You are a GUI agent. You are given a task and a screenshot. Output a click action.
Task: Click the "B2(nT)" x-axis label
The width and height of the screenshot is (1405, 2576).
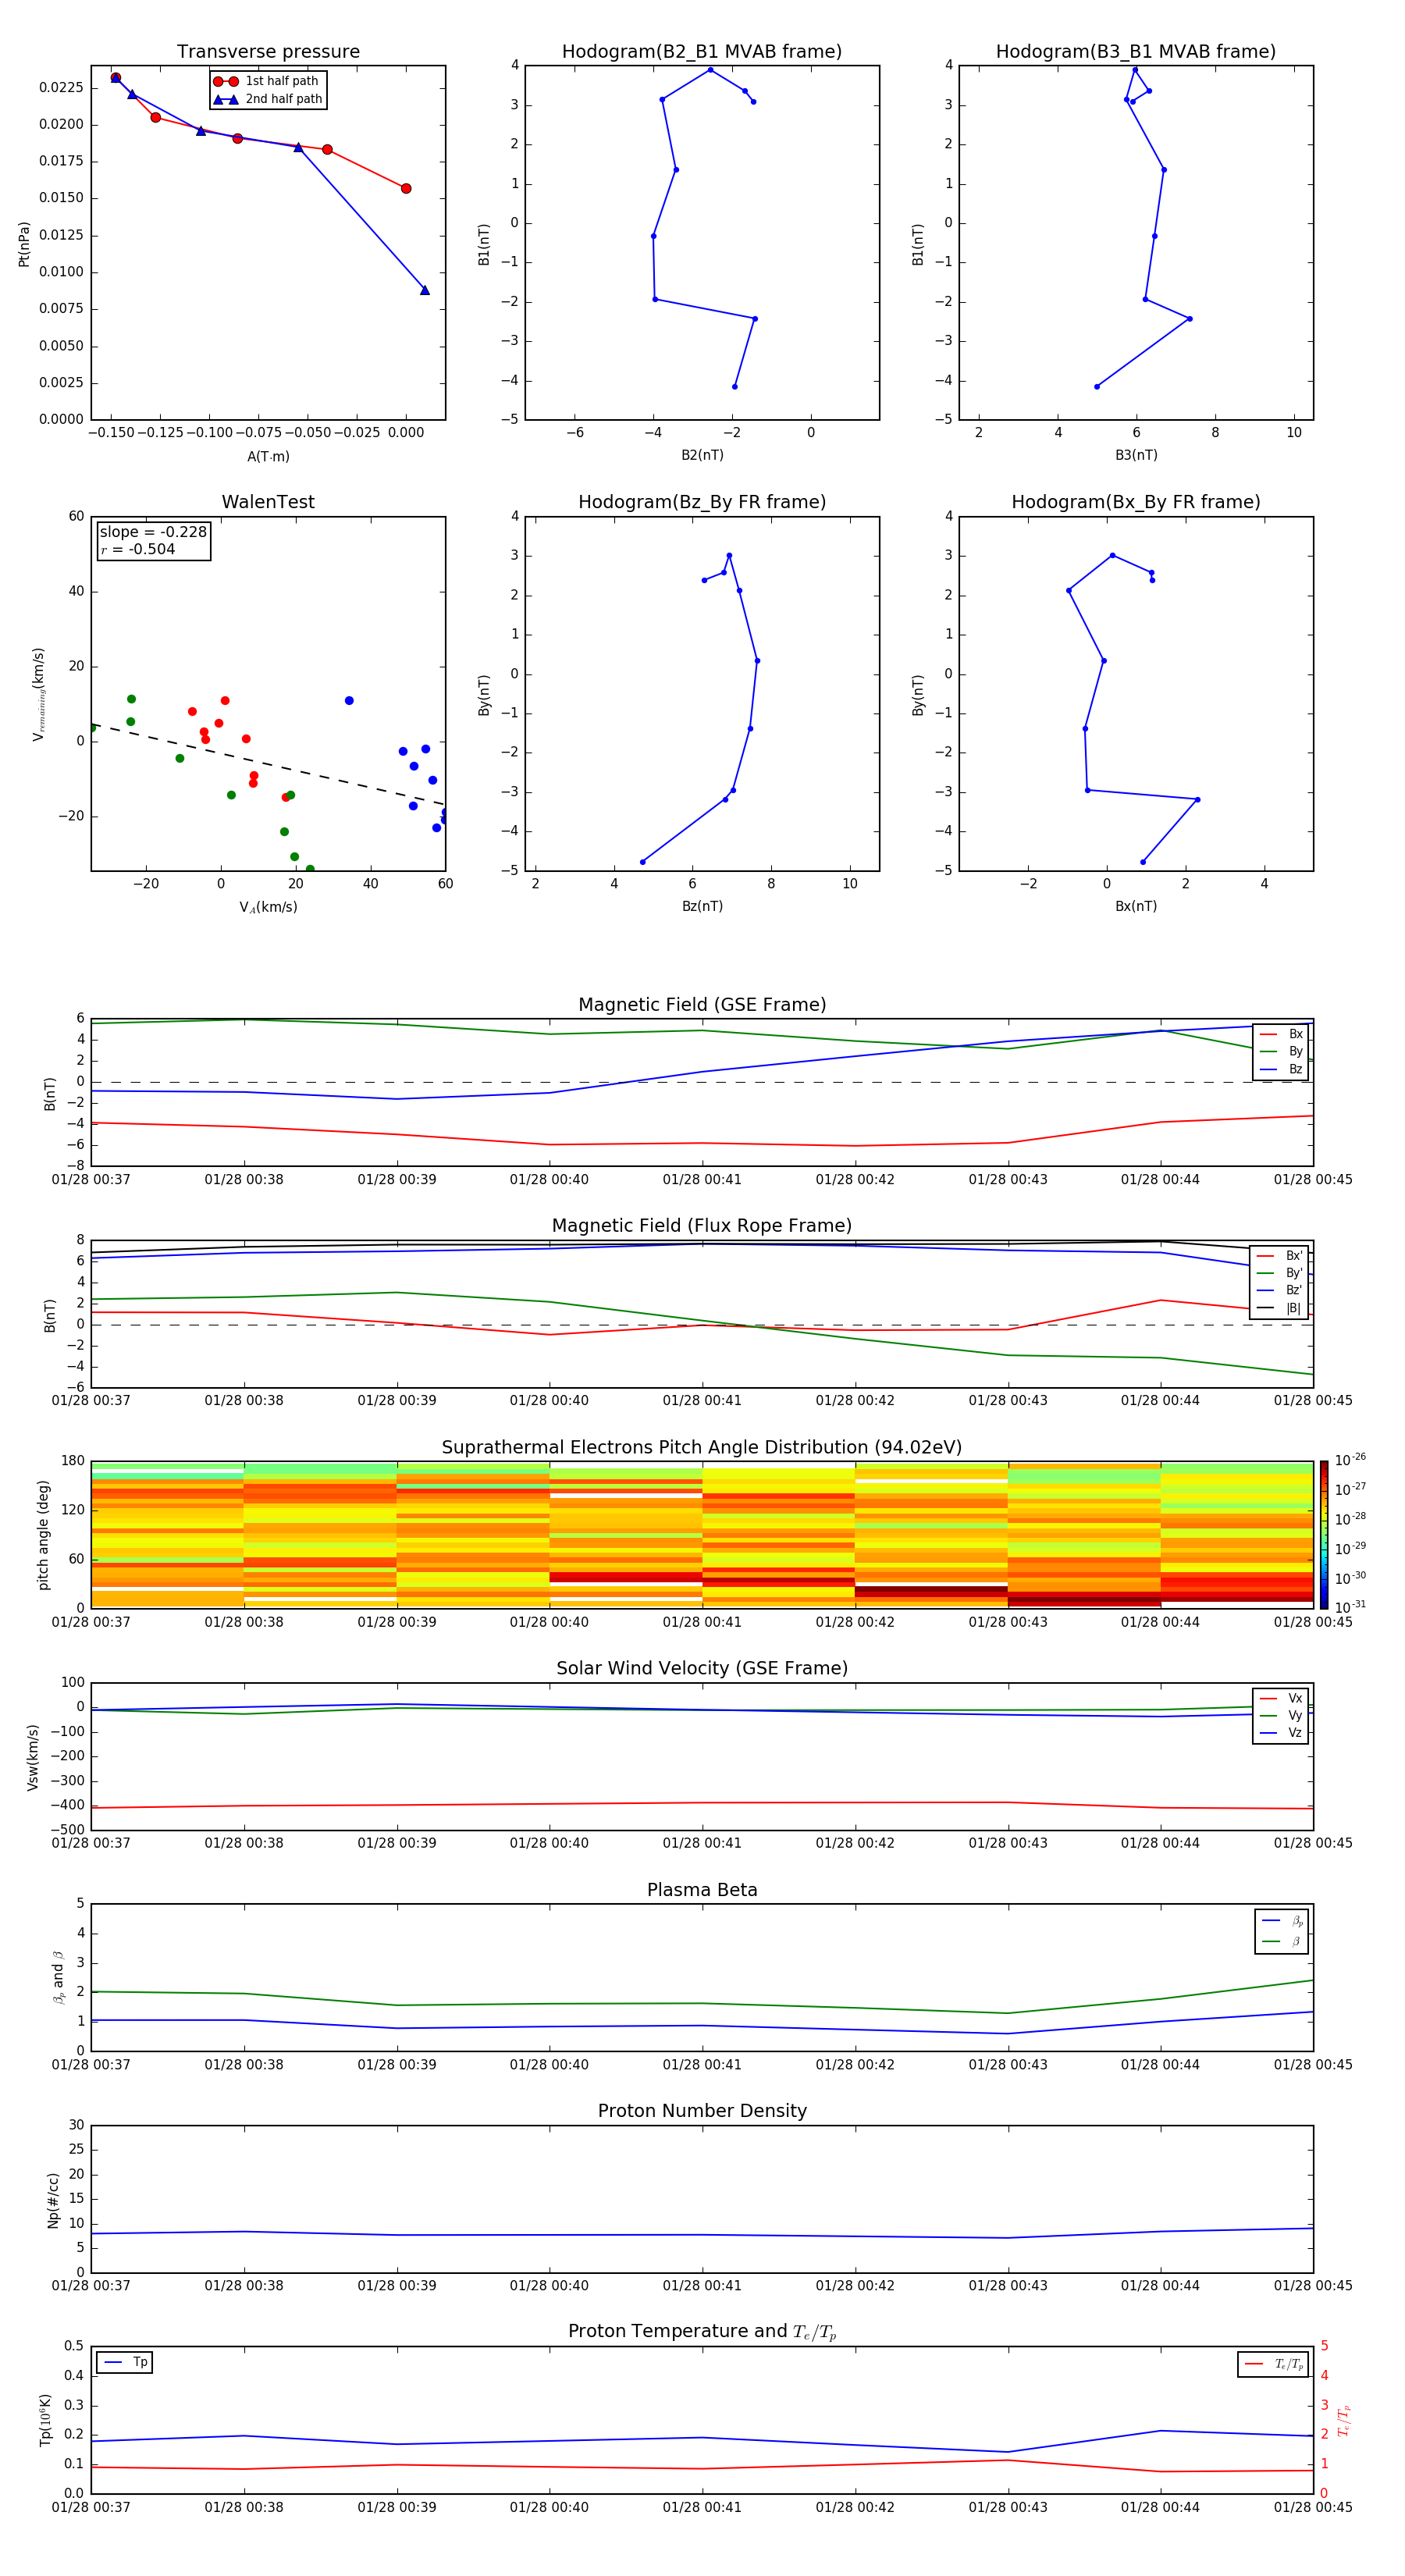[702, 456]
